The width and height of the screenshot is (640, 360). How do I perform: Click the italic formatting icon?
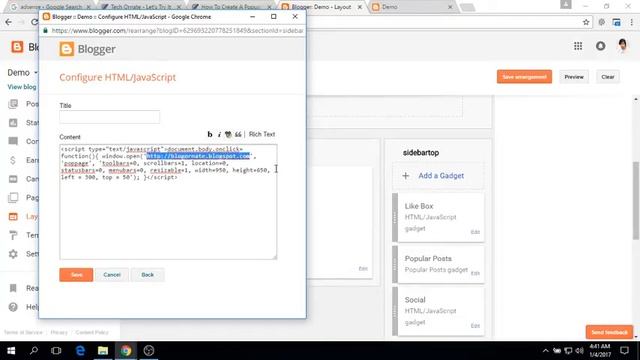[x=219, y=134]
